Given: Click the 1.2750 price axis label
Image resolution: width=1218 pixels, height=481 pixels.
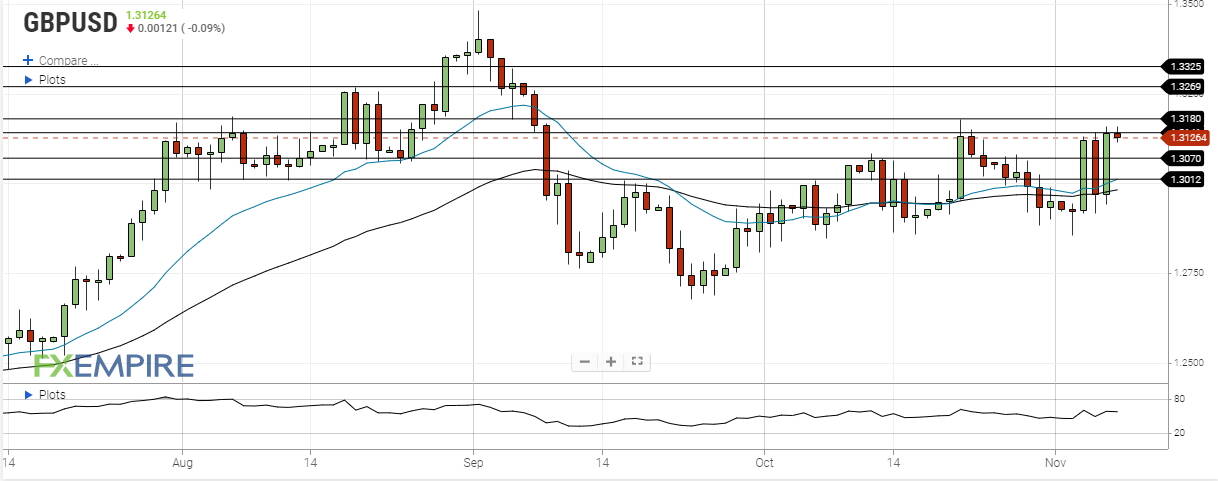Looking at the screenshot, I should [1188, 273].
